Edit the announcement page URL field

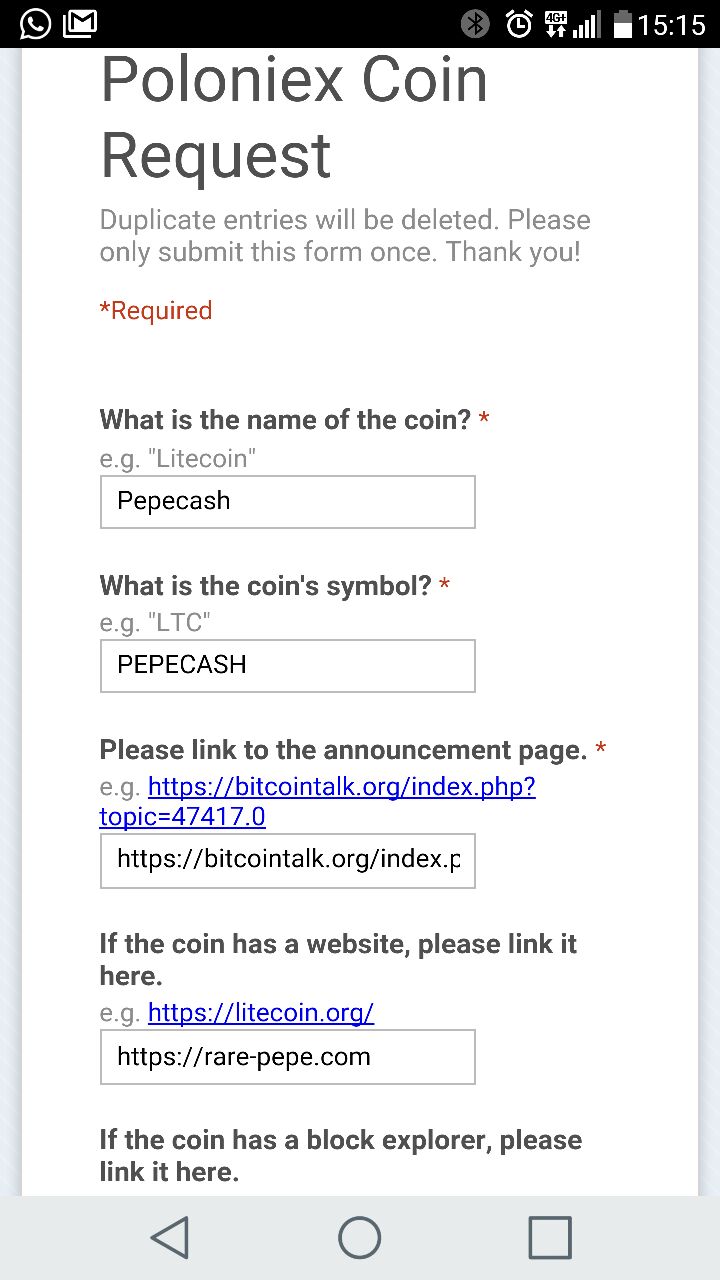pyautogui.click(x=287, y=860)
